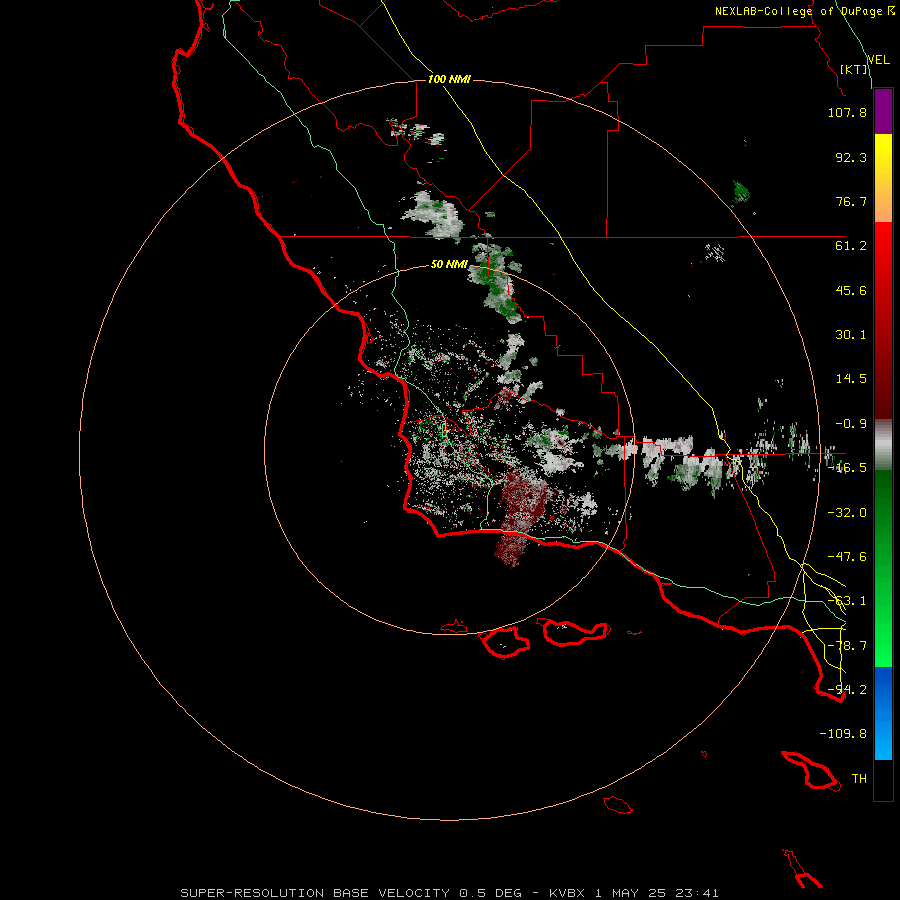Click the -32.0 velocity scale value
The image size is (900, 900).
[x=847, y=513]
